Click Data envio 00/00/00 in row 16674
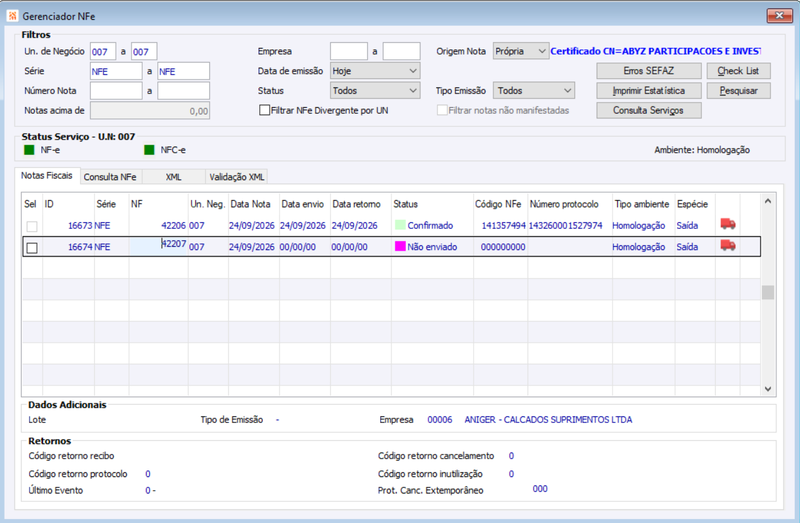This screenshot has width=800, height=523. click(297, 247)
